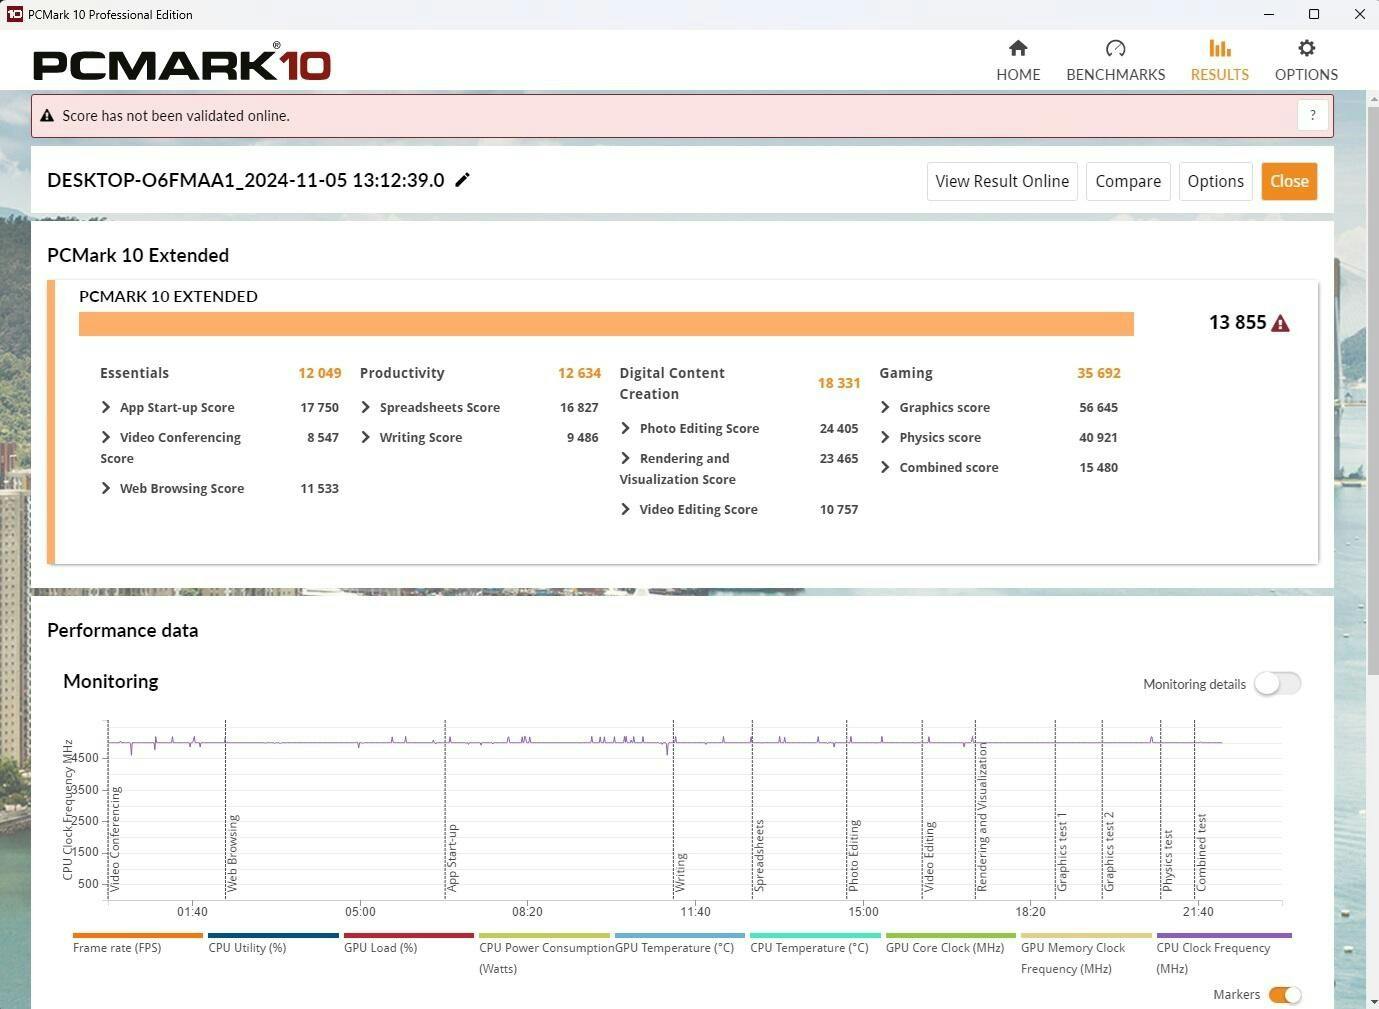
Task: Click the result name DESKTOP-O6FMAA1 title
Action: click(246, 180)
